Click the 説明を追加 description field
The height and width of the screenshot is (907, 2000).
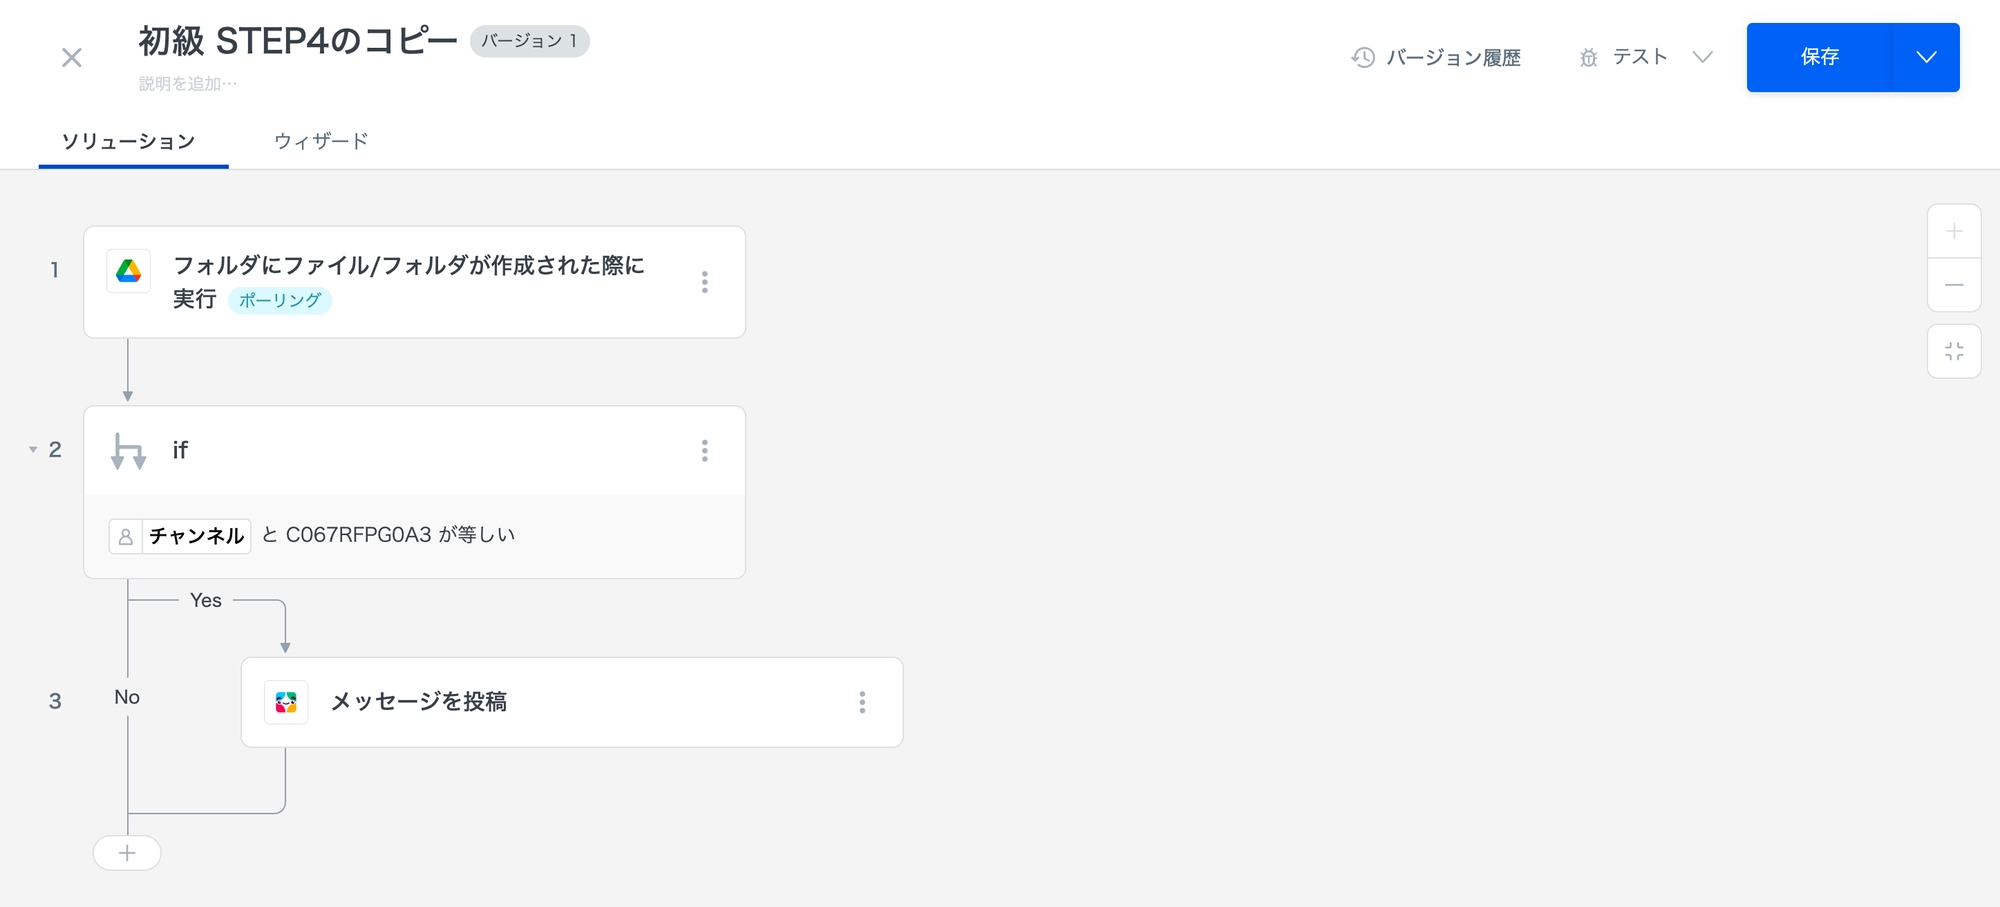[x=188, y=84]
